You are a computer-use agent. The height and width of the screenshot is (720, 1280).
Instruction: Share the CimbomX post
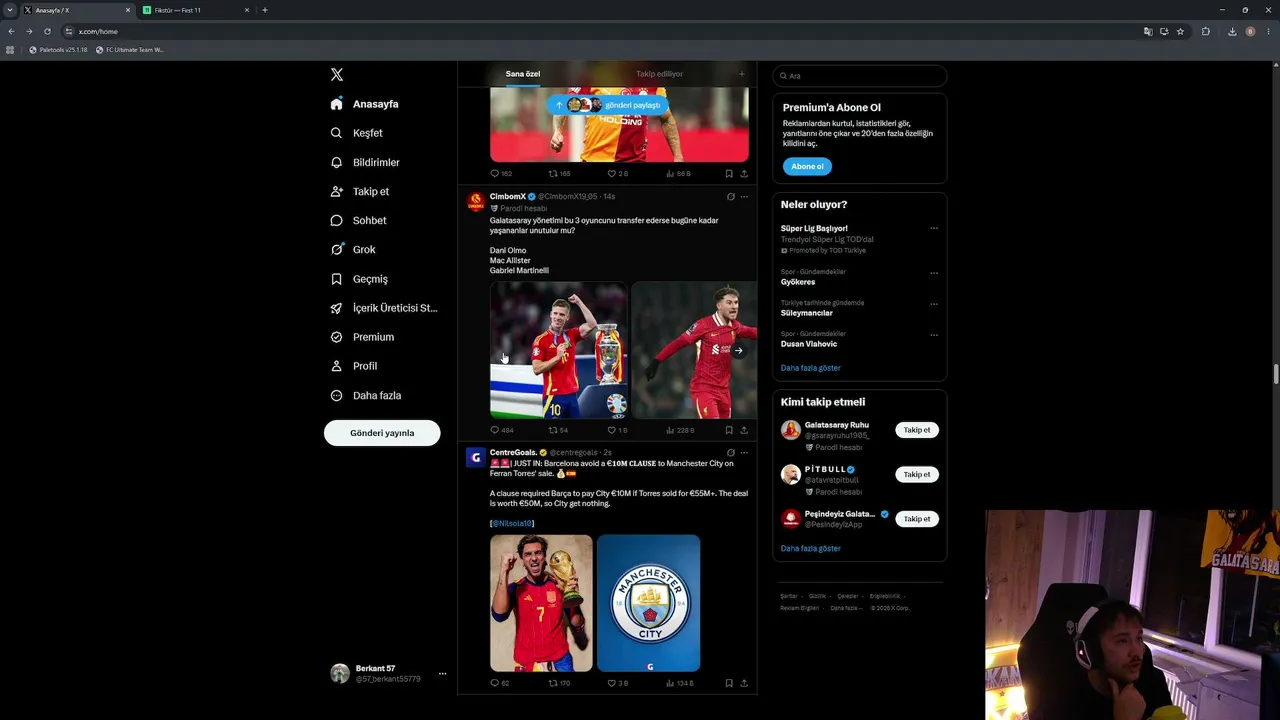744,430
